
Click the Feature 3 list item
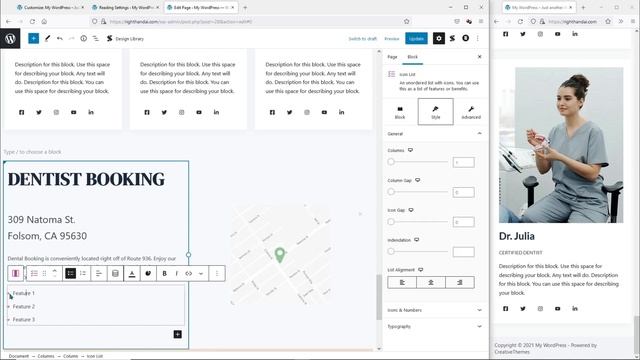(x=24, y=320)
